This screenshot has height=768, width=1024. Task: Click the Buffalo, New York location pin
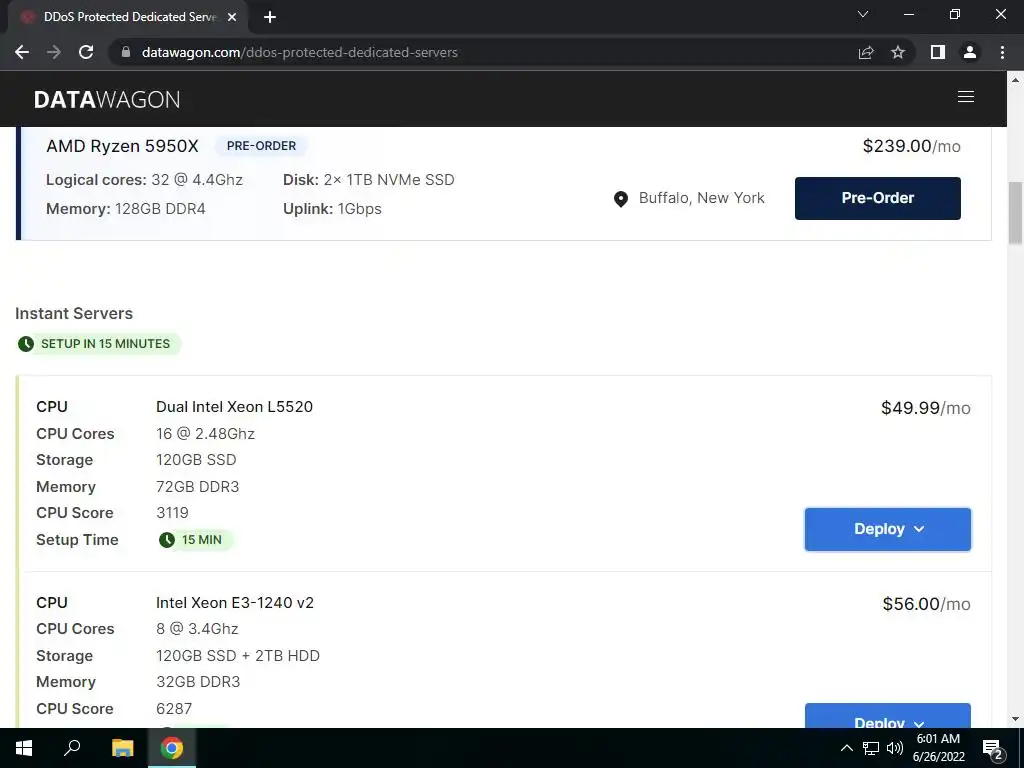621,199
